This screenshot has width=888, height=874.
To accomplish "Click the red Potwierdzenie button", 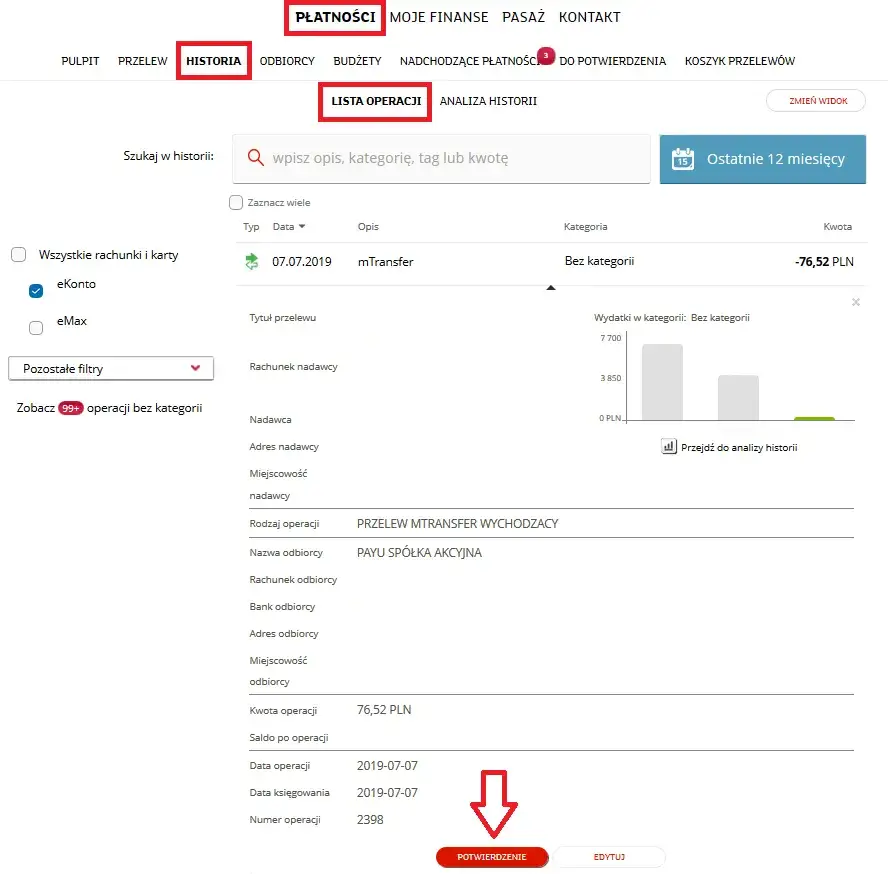I will (x=492, y=856).
